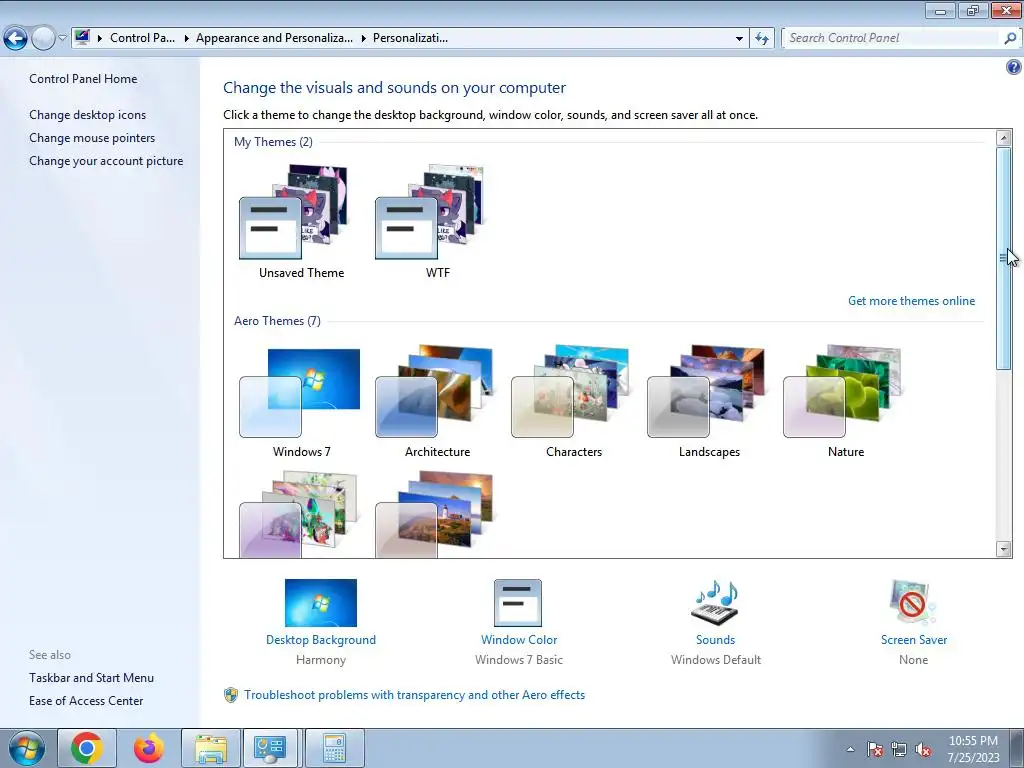
Task: Expand arrow before Personalization breadcrumb
Action: [363, 39]
